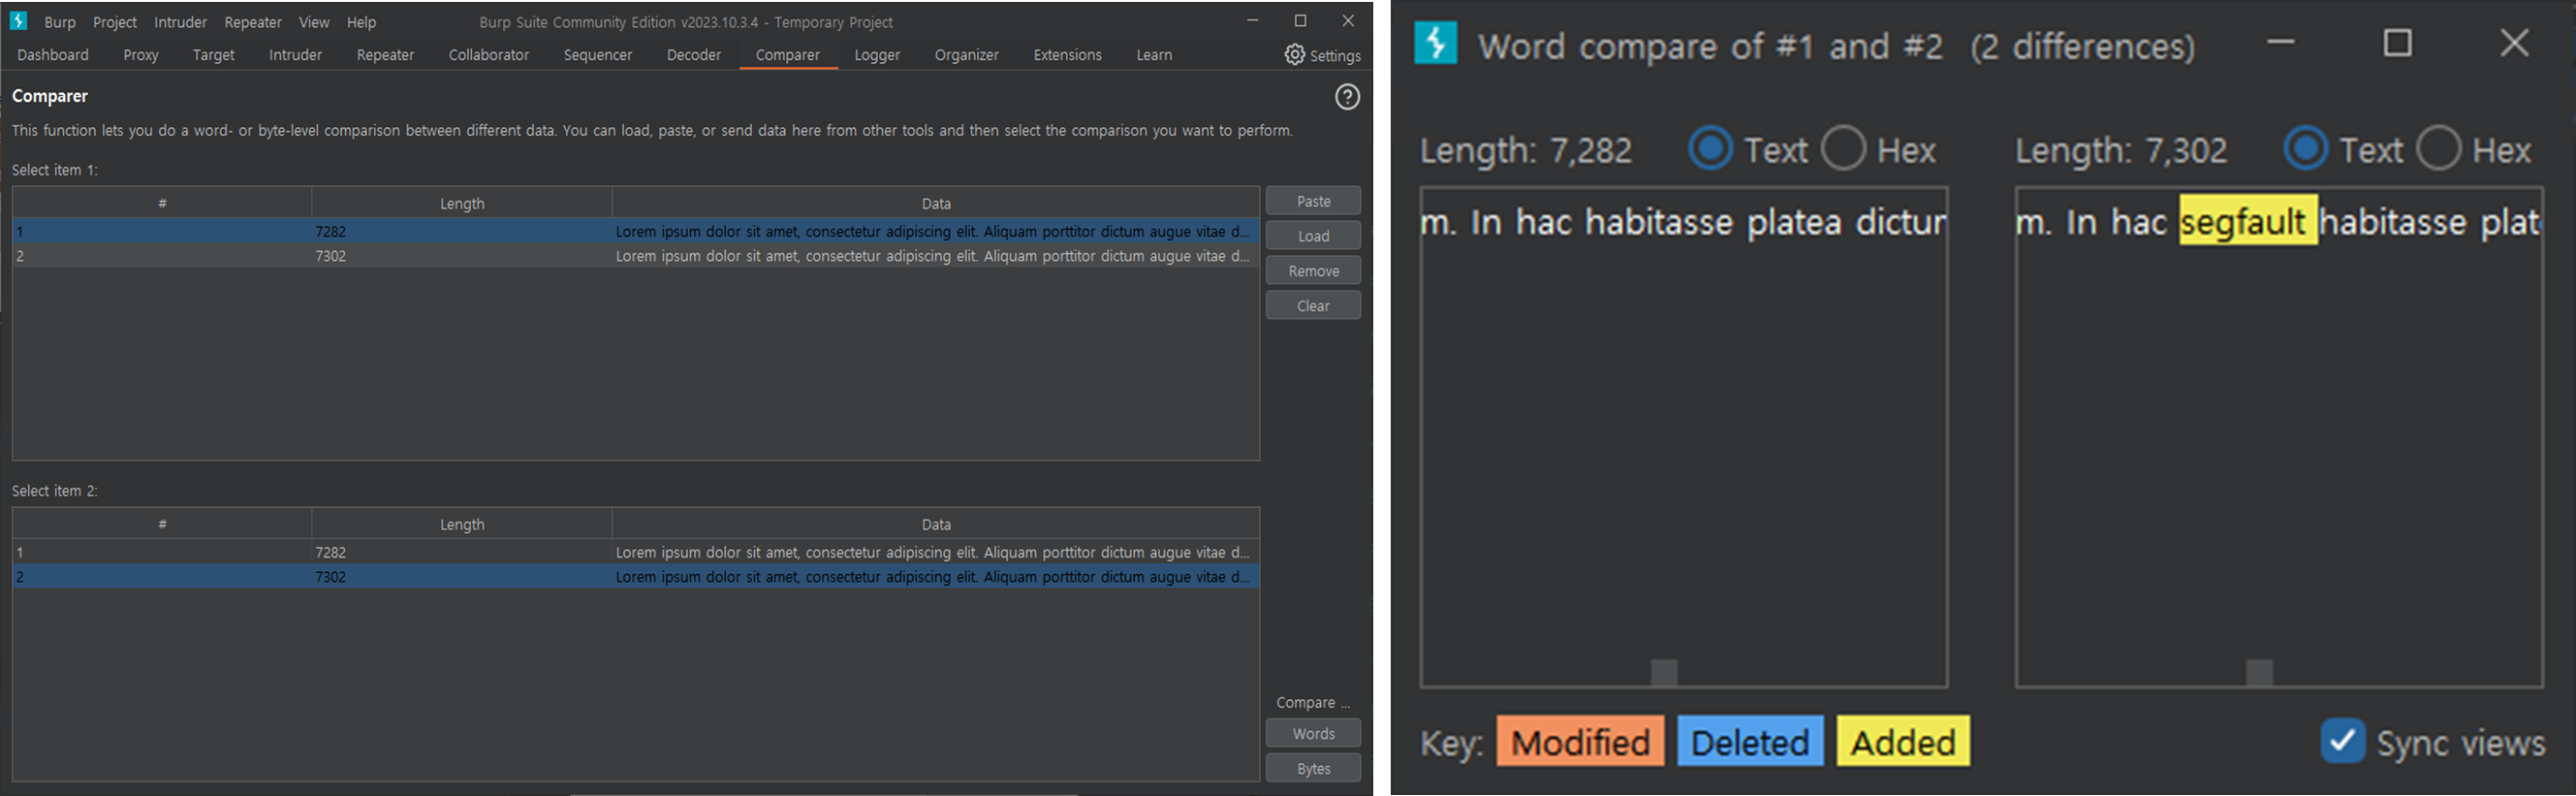Switch to the Target tab

click(x=214, y=55)
